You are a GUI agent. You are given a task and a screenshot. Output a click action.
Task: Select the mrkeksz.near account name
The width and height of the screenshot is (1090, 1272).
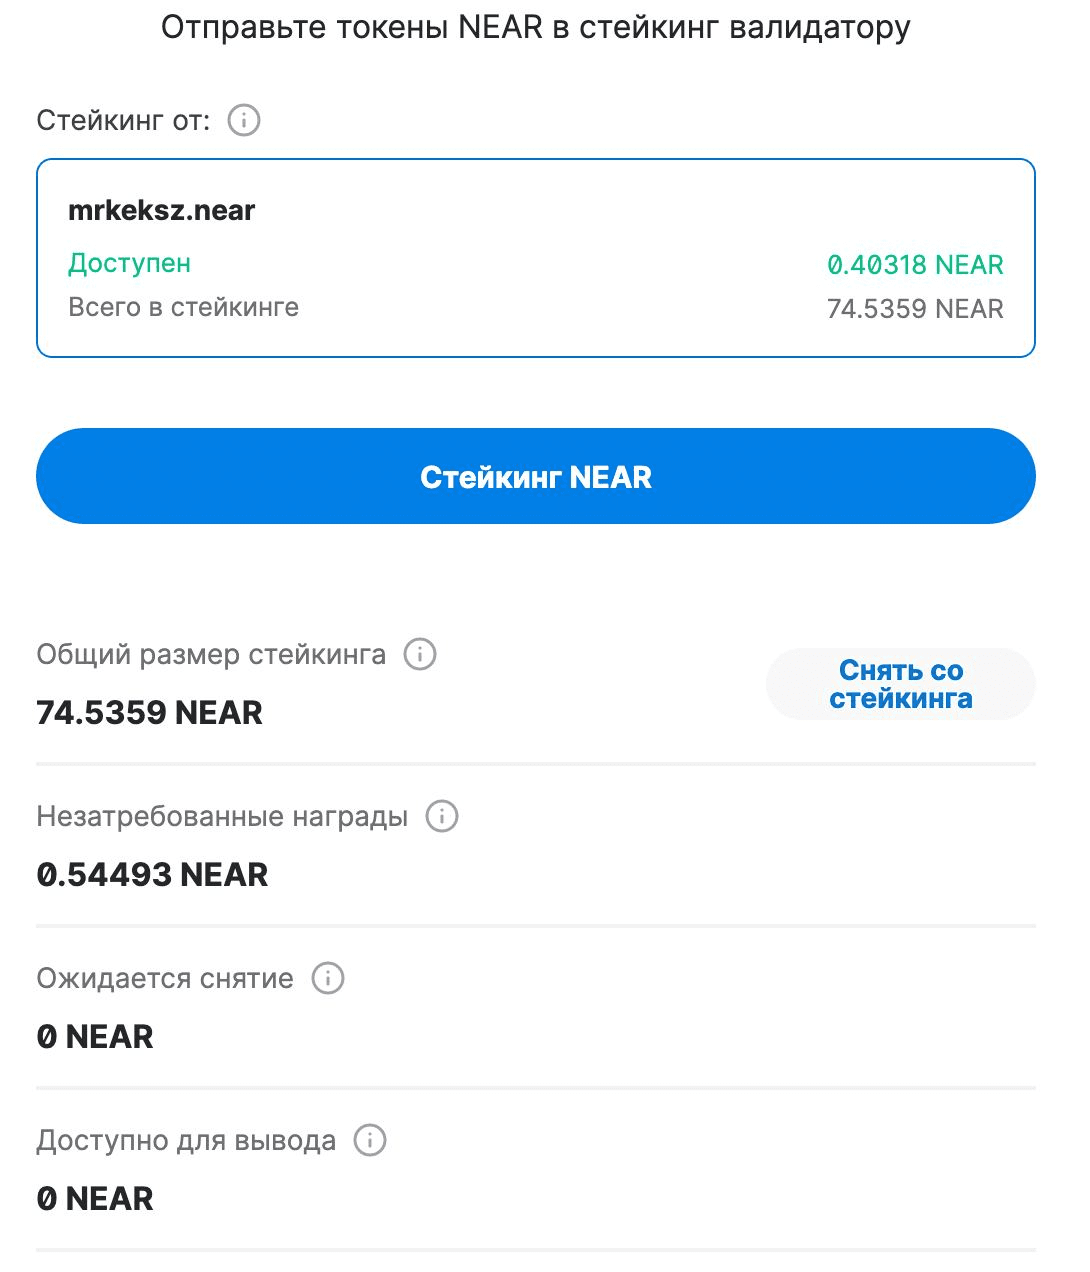162,211
